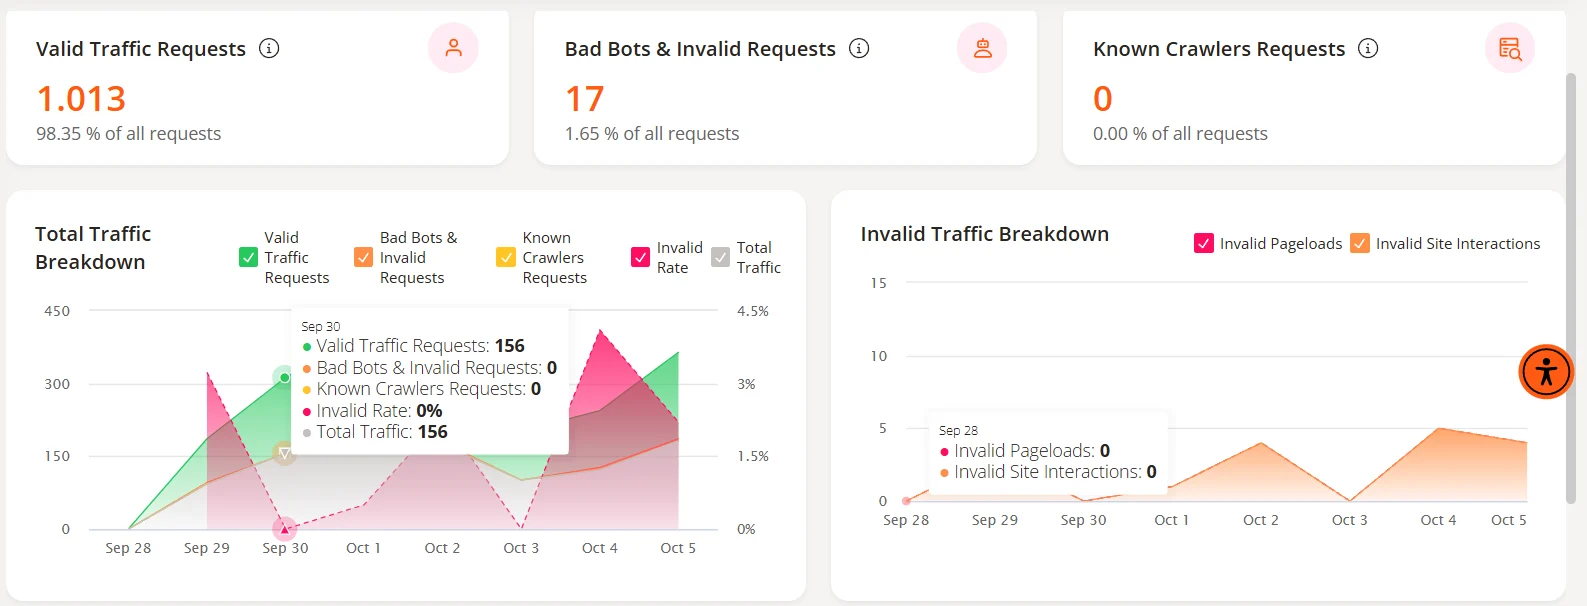Click the Total Traffic Breakdown heading
1587x606 pixels.
[x=93, y=248]
